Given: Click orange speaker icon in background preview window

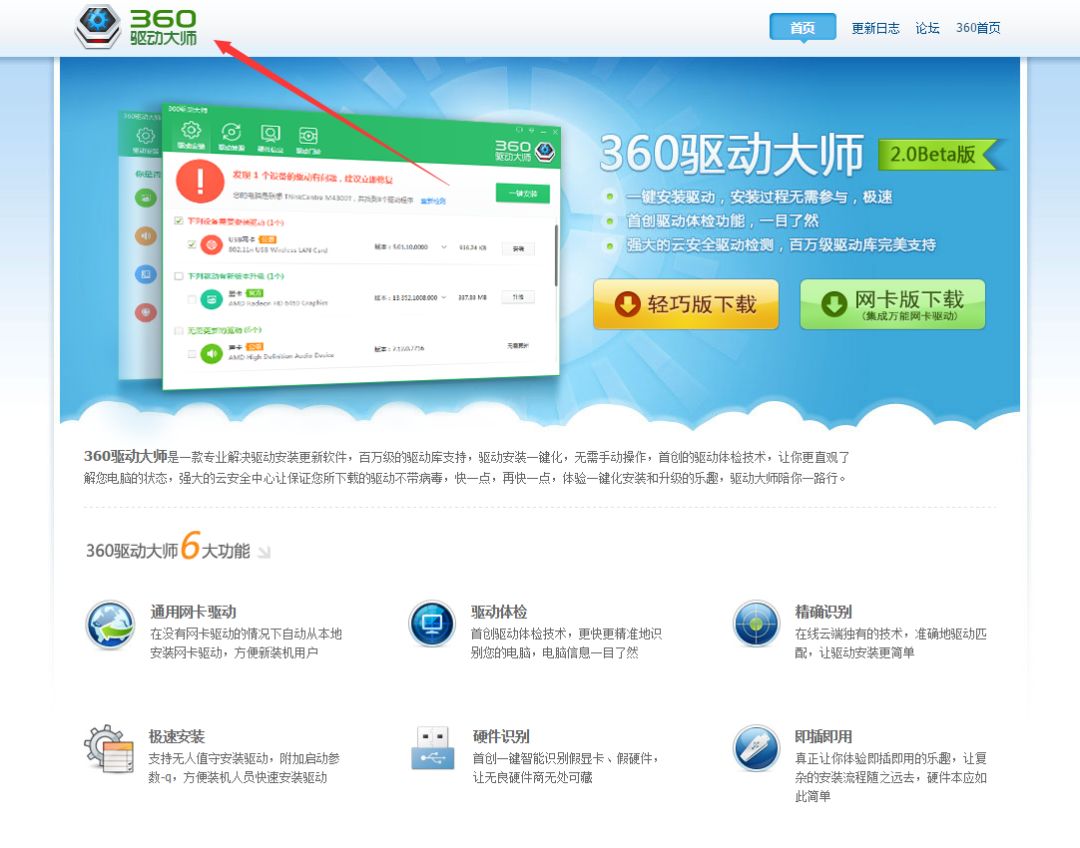Looking at the screenshot, I should [x=145, y=236].
